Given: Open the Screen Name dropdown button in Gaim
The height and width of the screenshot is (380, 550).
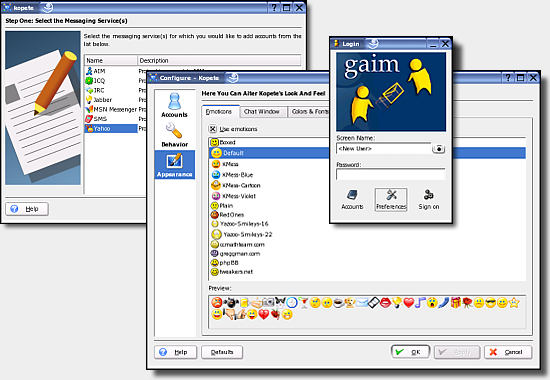Looking at the screenshot, I should pyautogui.click(x=438, y=148).
